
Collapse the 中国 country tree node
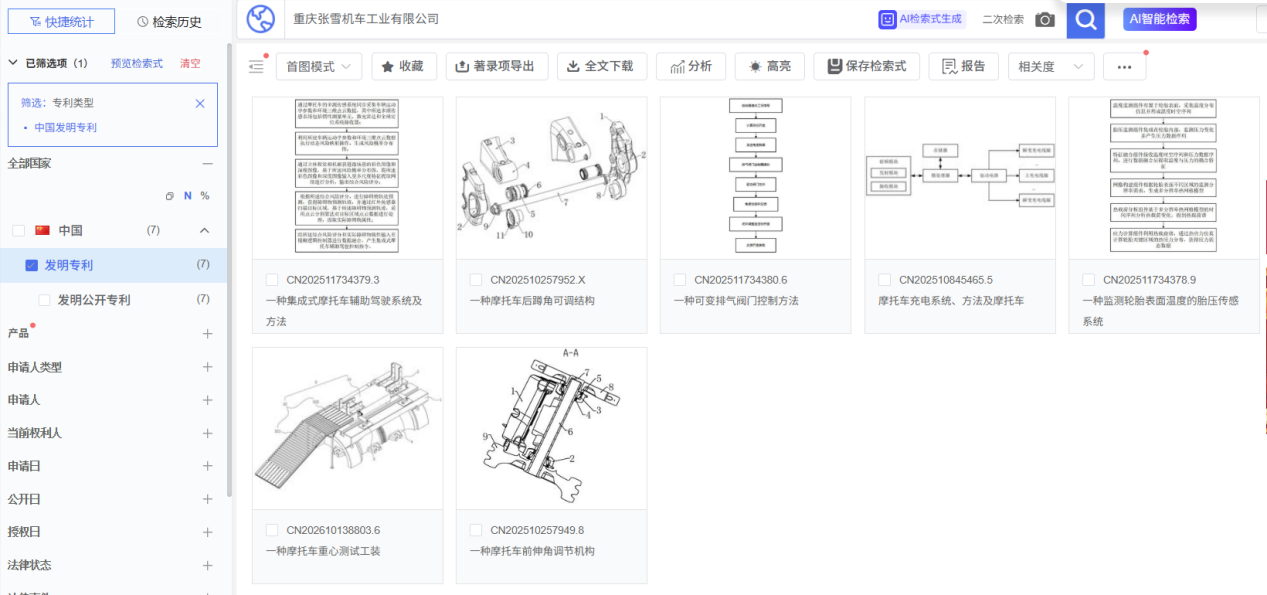click(x=205, y=230)
